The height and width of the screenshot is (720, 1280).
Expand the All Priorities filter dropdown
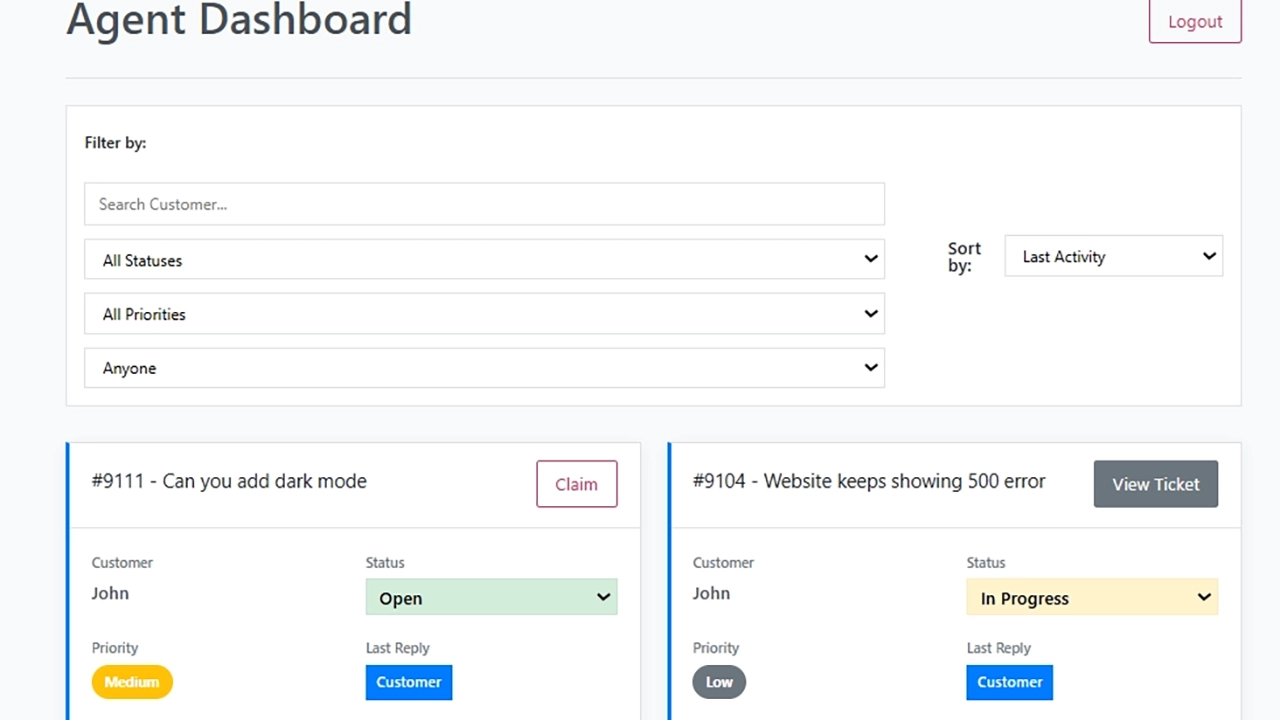484,314
